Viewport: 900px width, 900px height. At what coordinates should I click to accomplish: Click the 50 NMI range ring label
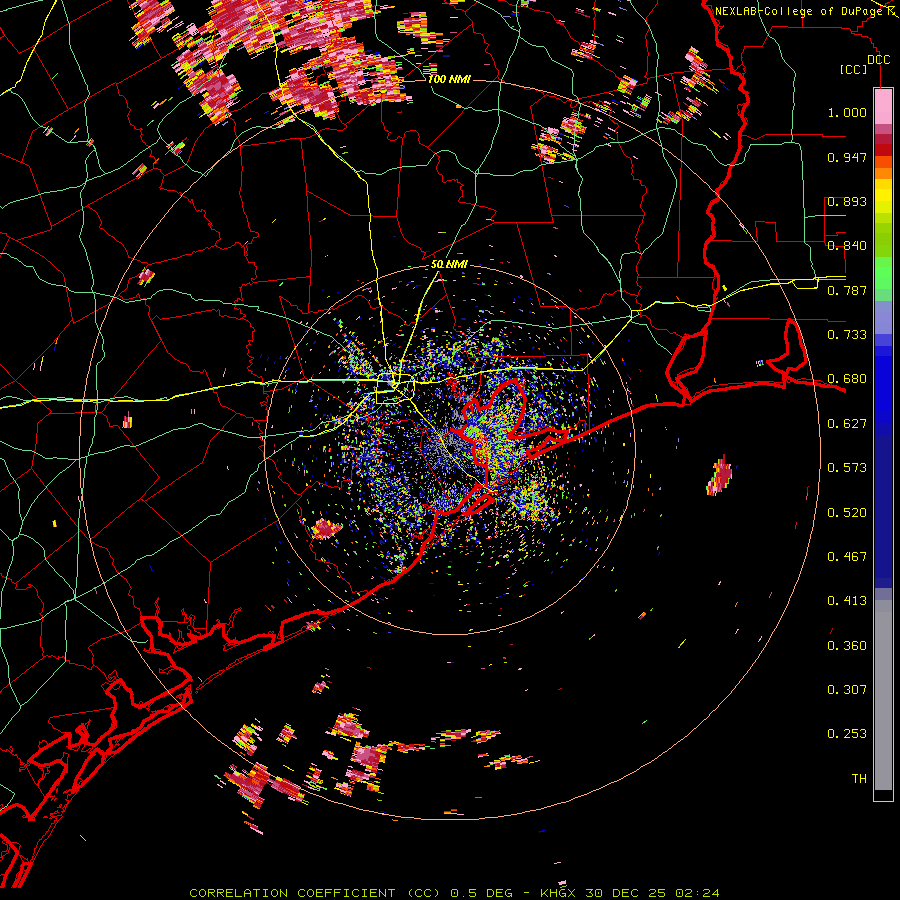(449, 264)
